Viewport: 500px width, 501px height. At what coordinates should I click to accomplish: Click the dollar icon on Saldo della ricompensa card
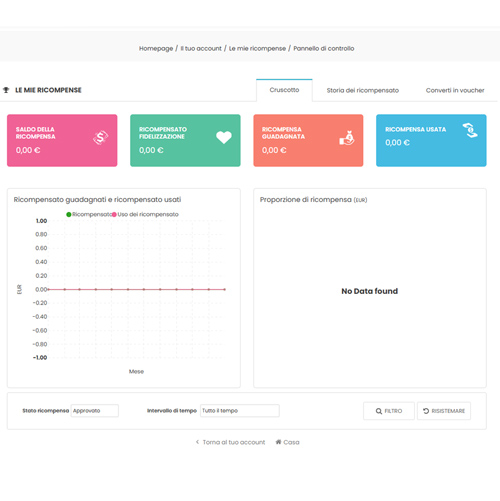pyautogui.click(x=100, y=137)
